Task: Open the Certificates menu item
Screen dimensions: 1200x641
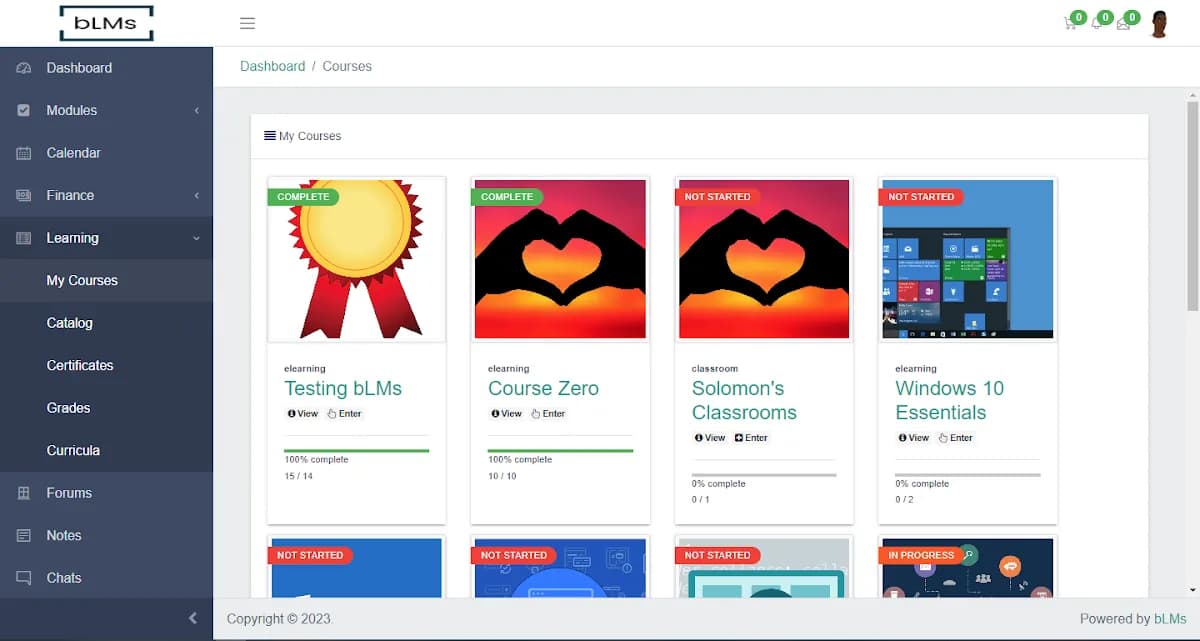Action: click(80, 366)
